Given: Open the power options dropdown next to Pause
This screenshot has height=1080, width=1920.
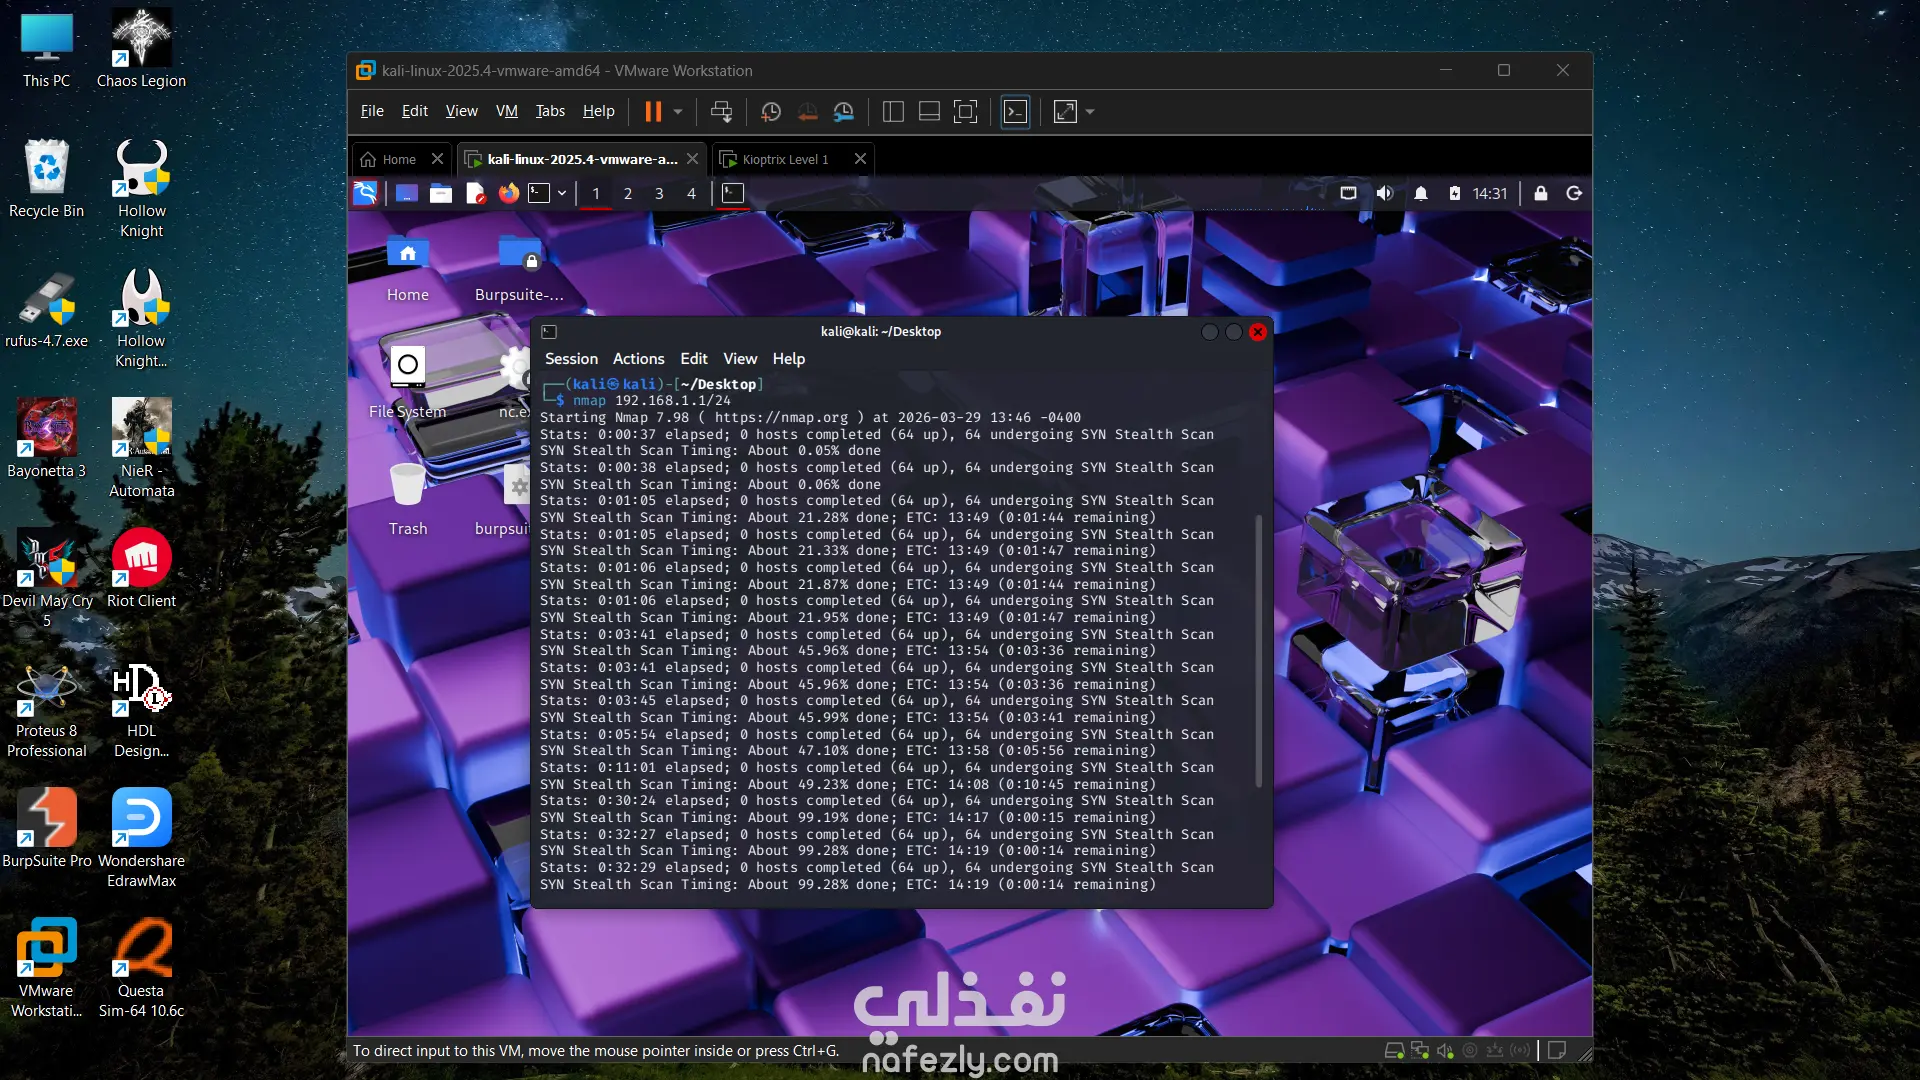Looking at the screenshot, I should tap(678, 112).
